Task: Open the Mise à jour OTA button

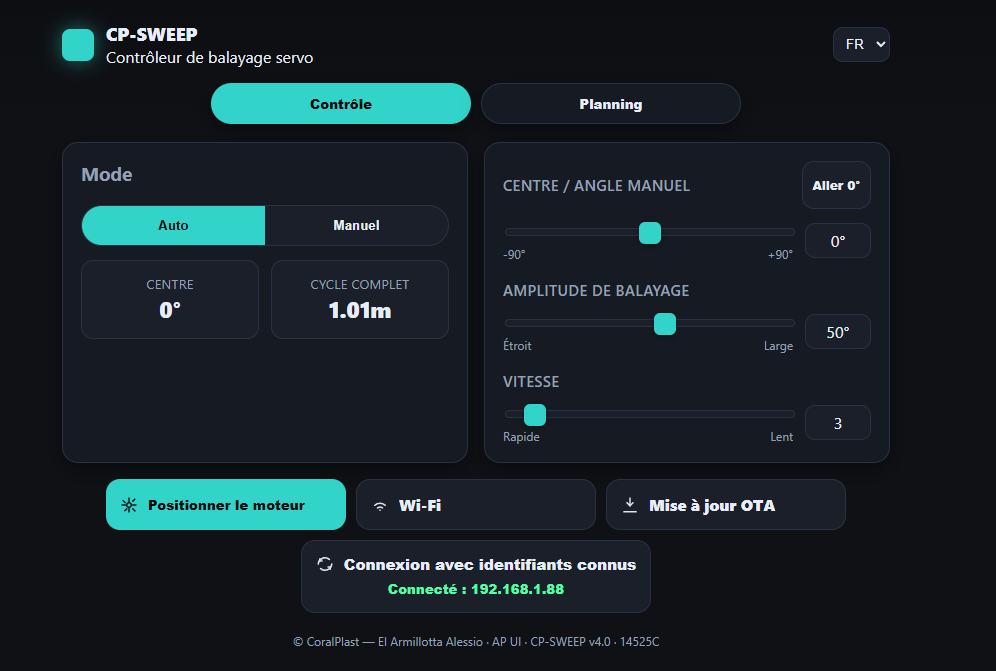Action: coord(725,505)
